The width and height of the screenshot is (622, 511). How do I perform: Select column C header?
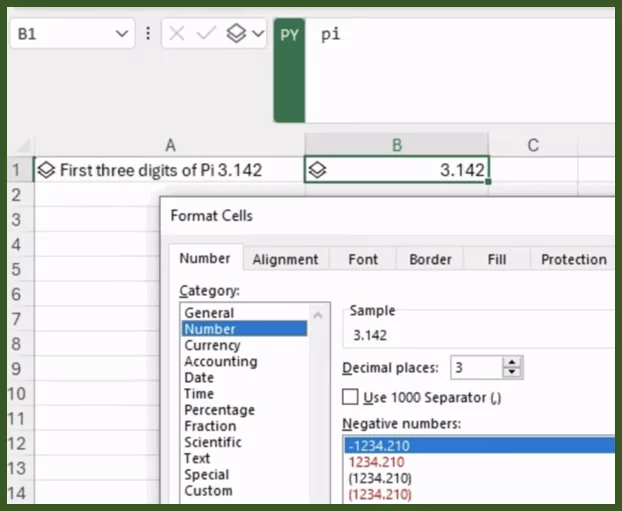coord(533,145)
